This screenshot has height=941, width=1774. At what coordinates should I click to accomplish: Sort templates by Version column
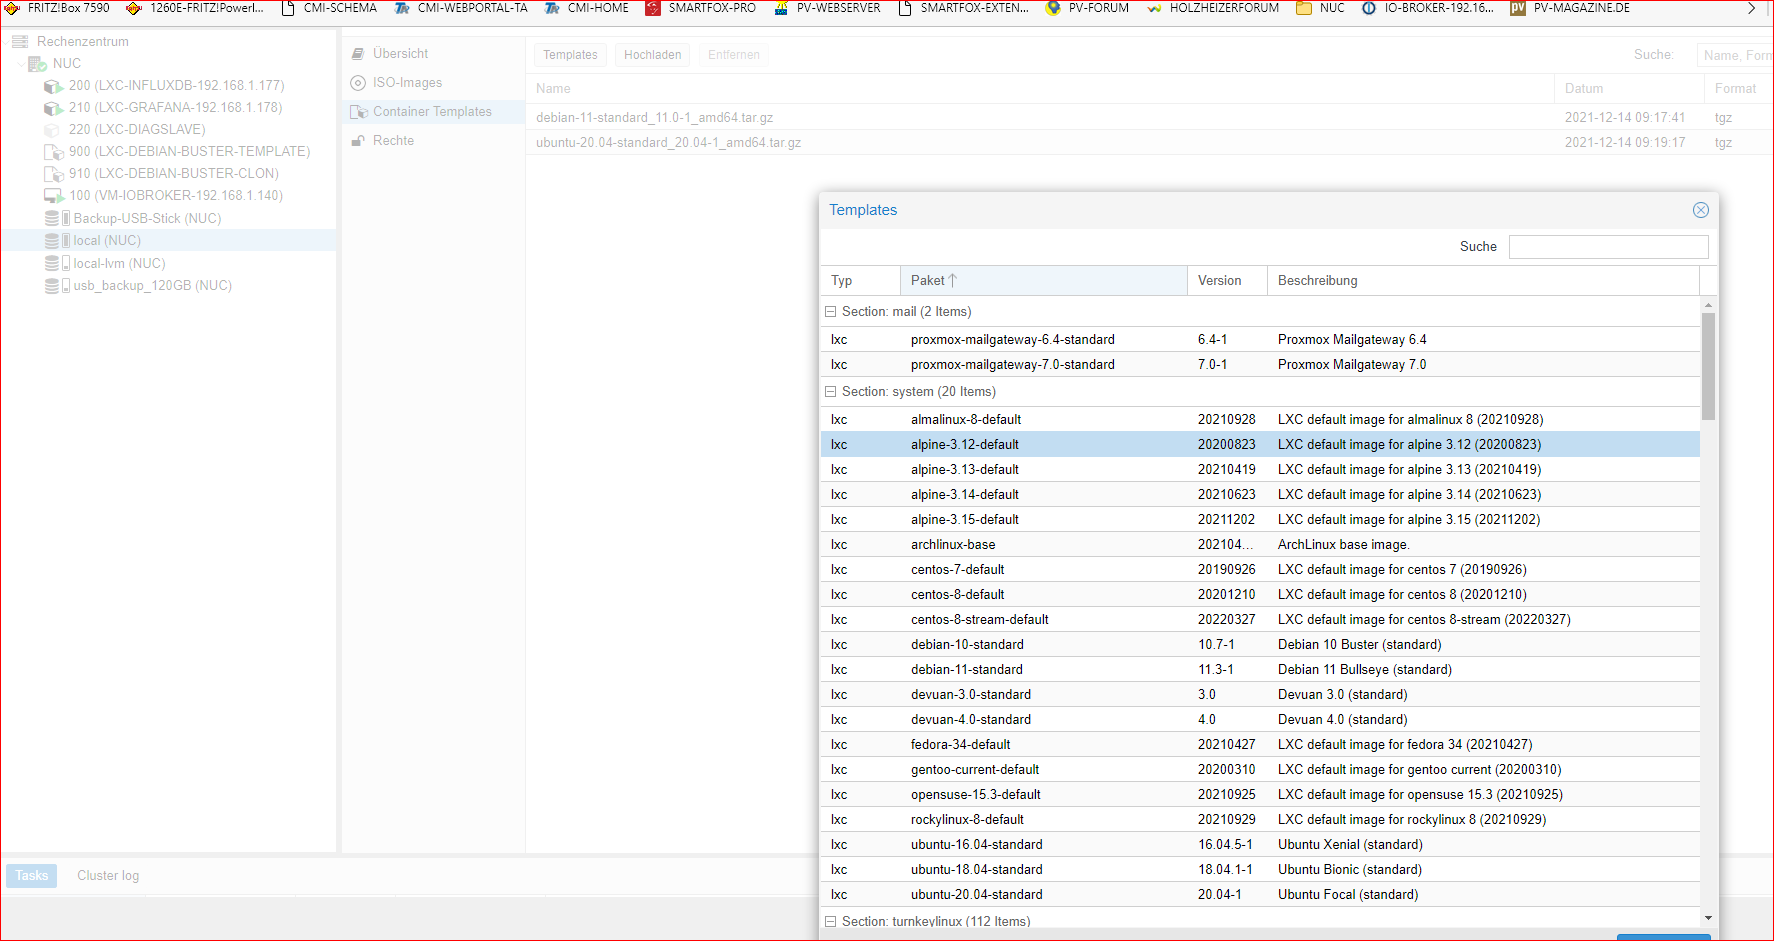click(1227, 281)
